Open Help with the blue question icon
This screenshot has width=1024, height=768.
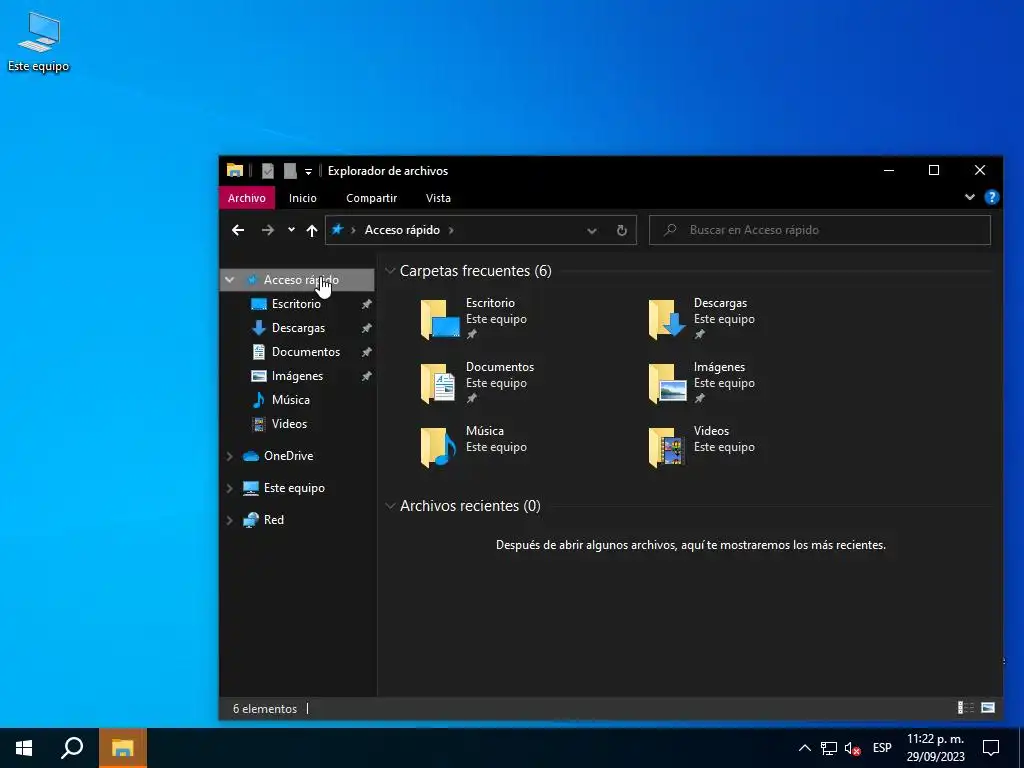coord(991,197)
